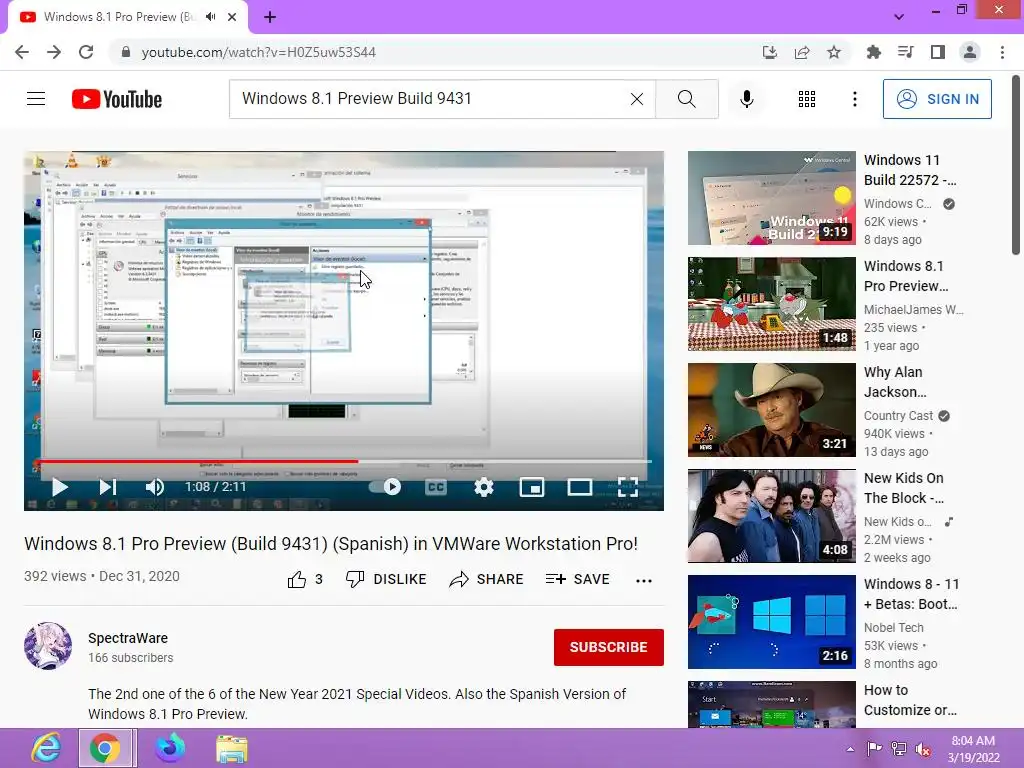Screen dimensions: 1024x768
Task: Start voice search with the microphone
Action: (x=747, y=99)
